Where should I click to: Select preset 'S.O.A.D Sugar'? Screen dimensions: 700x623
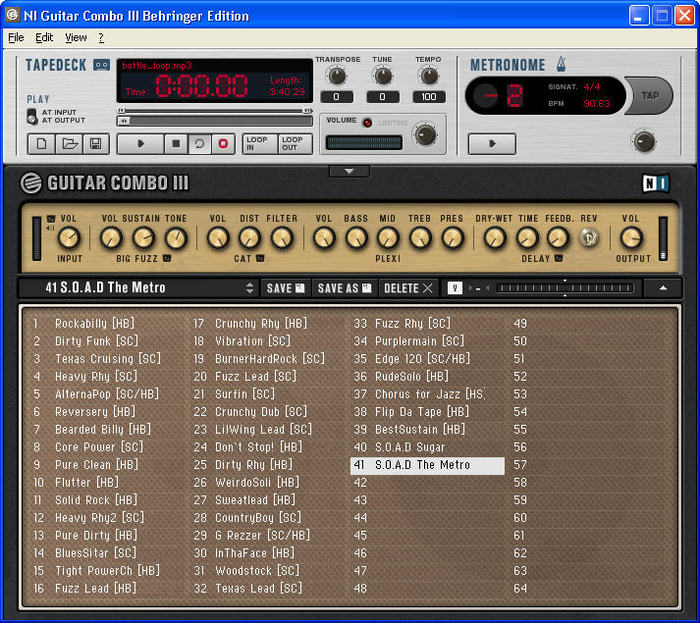[x=410, y=447]
